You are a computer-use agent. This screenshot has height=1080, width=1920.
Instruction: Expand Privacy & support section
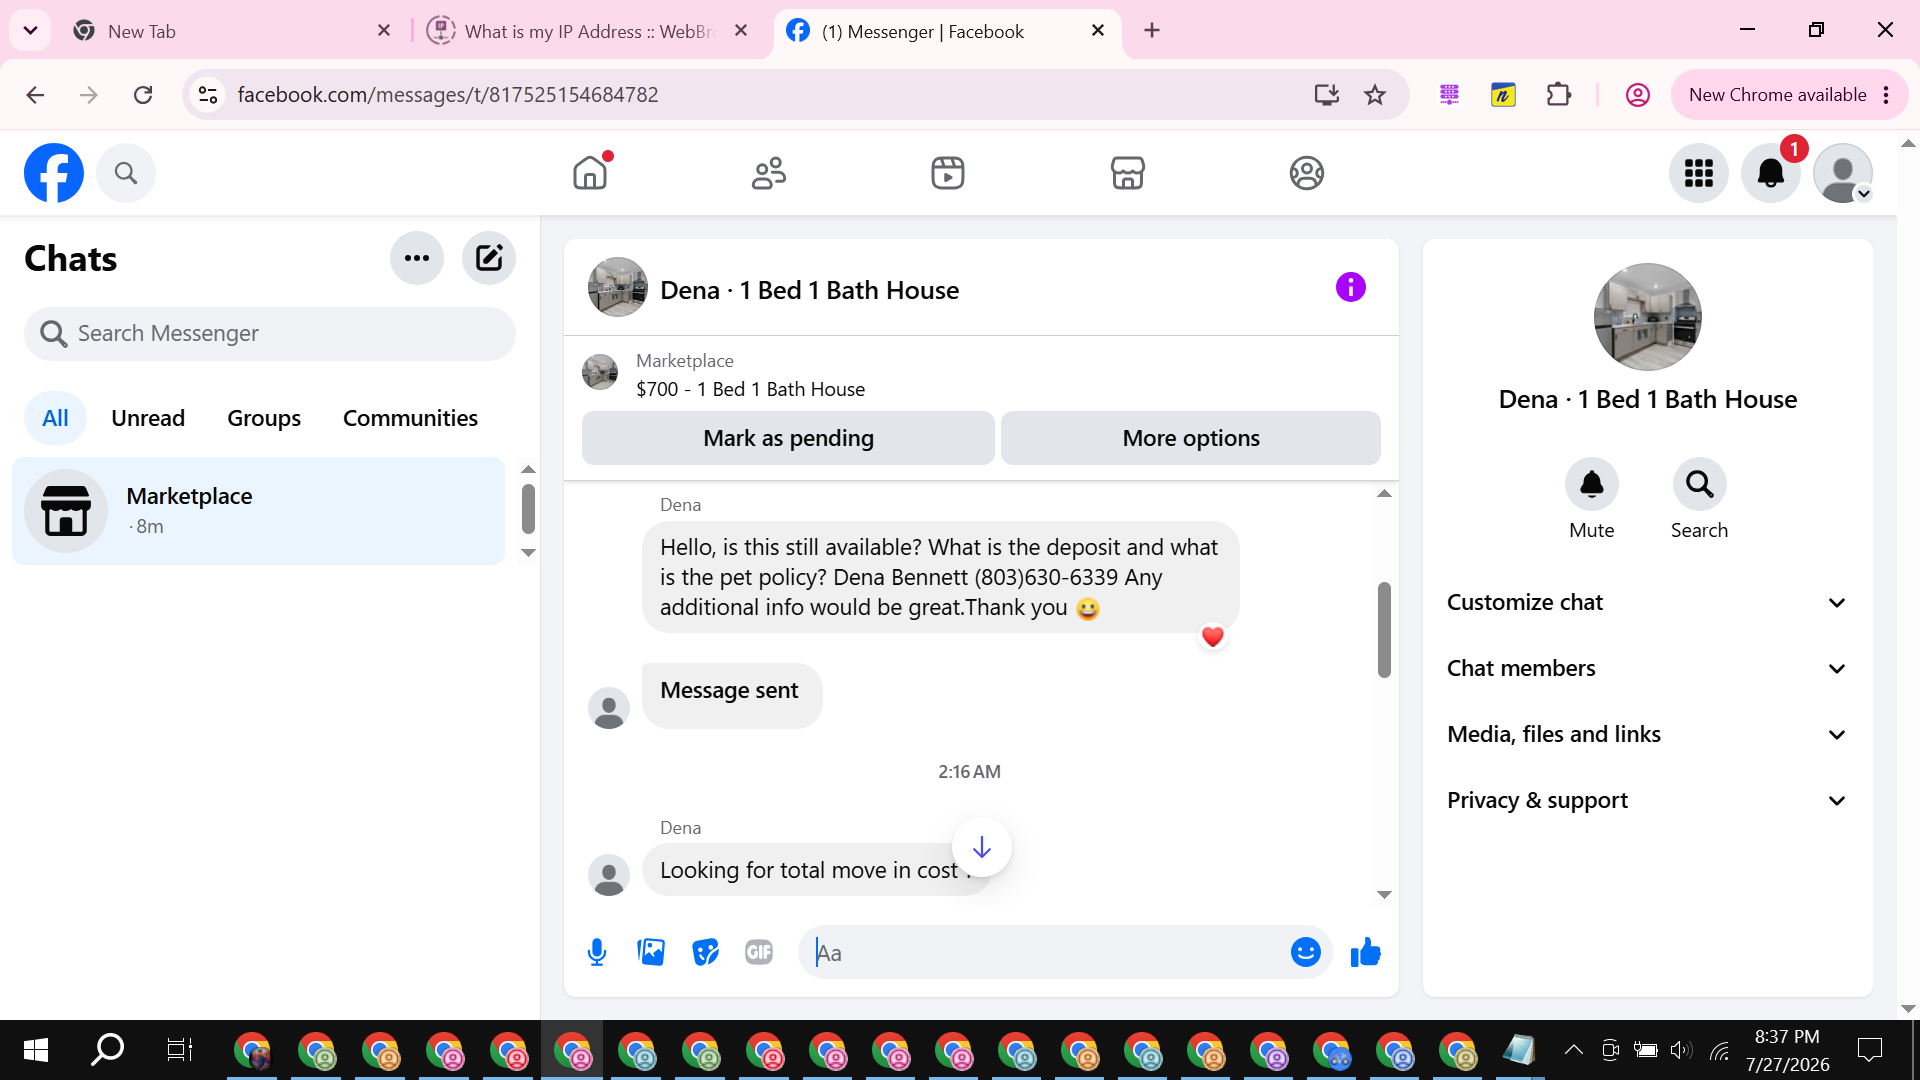tap(1647, 800)
